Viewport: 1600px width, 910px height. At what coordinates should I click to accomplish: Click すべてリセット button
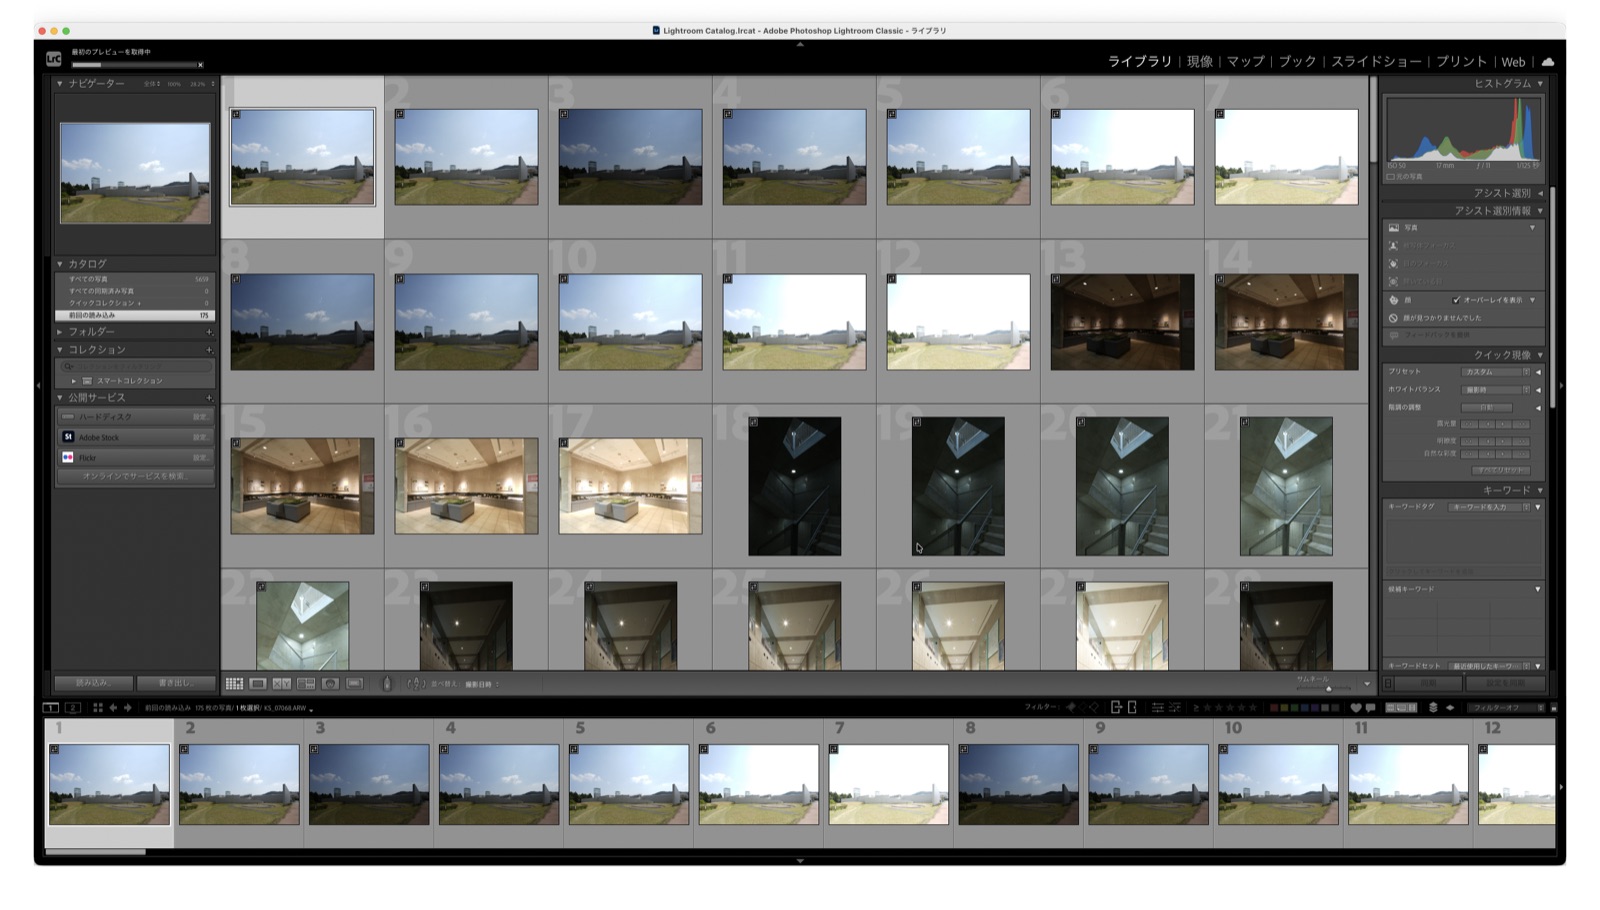point(1501,470)
